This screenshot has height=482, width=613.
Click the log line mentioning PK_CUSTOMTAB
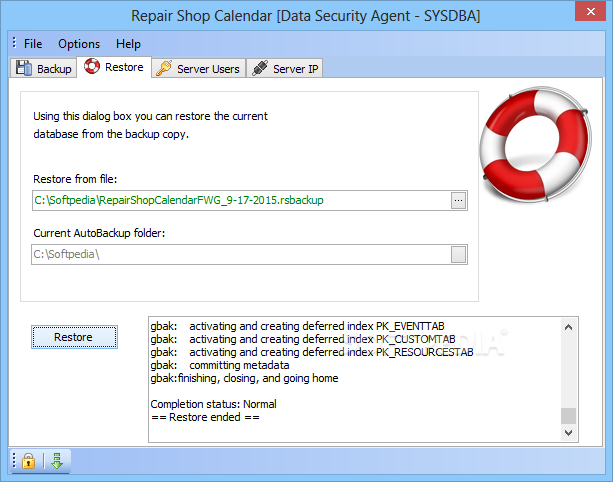[x=303, y=339]
